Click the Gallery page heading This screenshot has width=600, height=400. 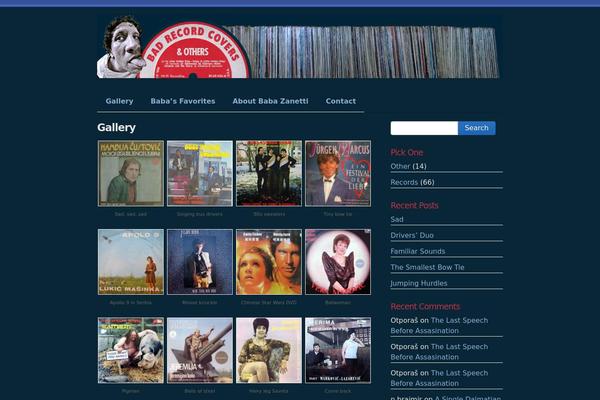116,127
